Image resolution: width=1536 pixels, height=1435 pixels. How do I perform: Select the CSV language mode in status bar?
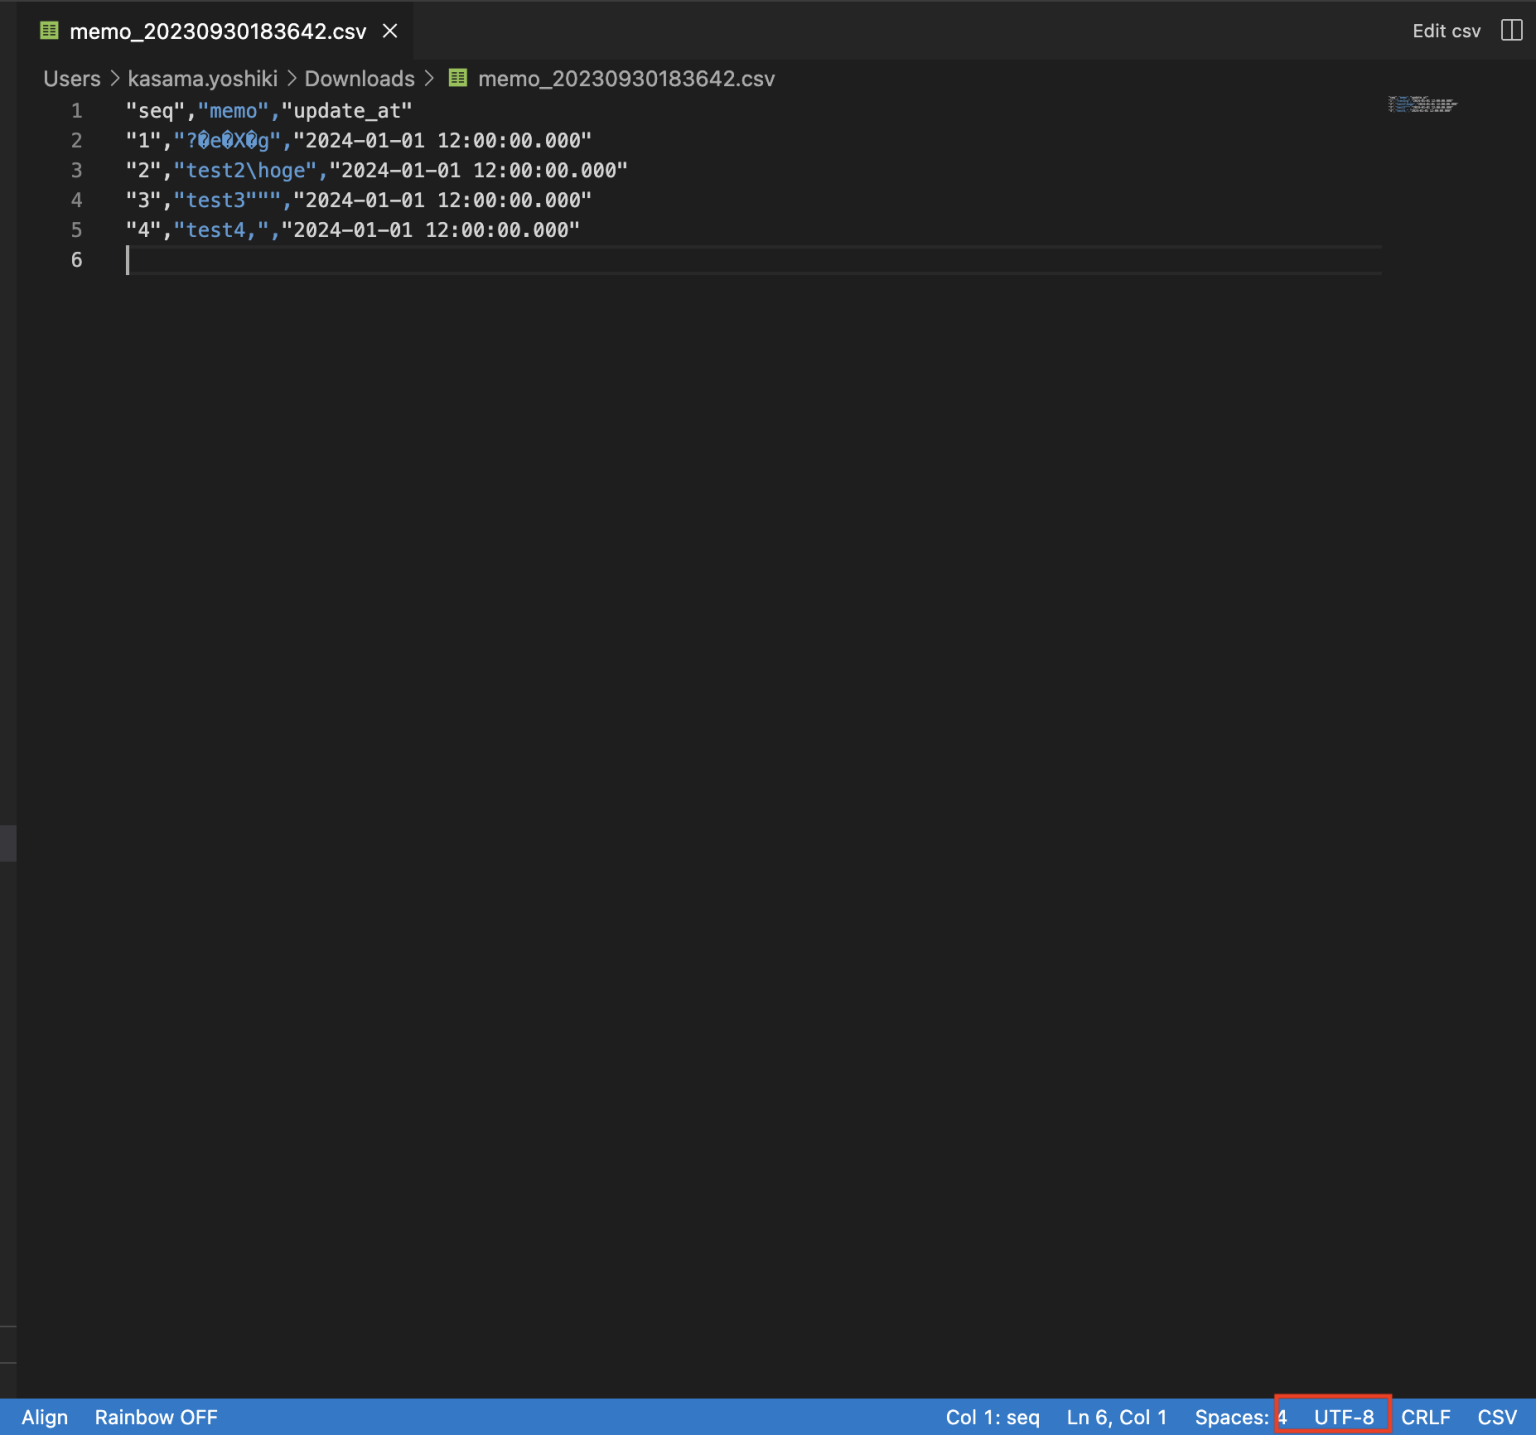tap(1496, 1417)
